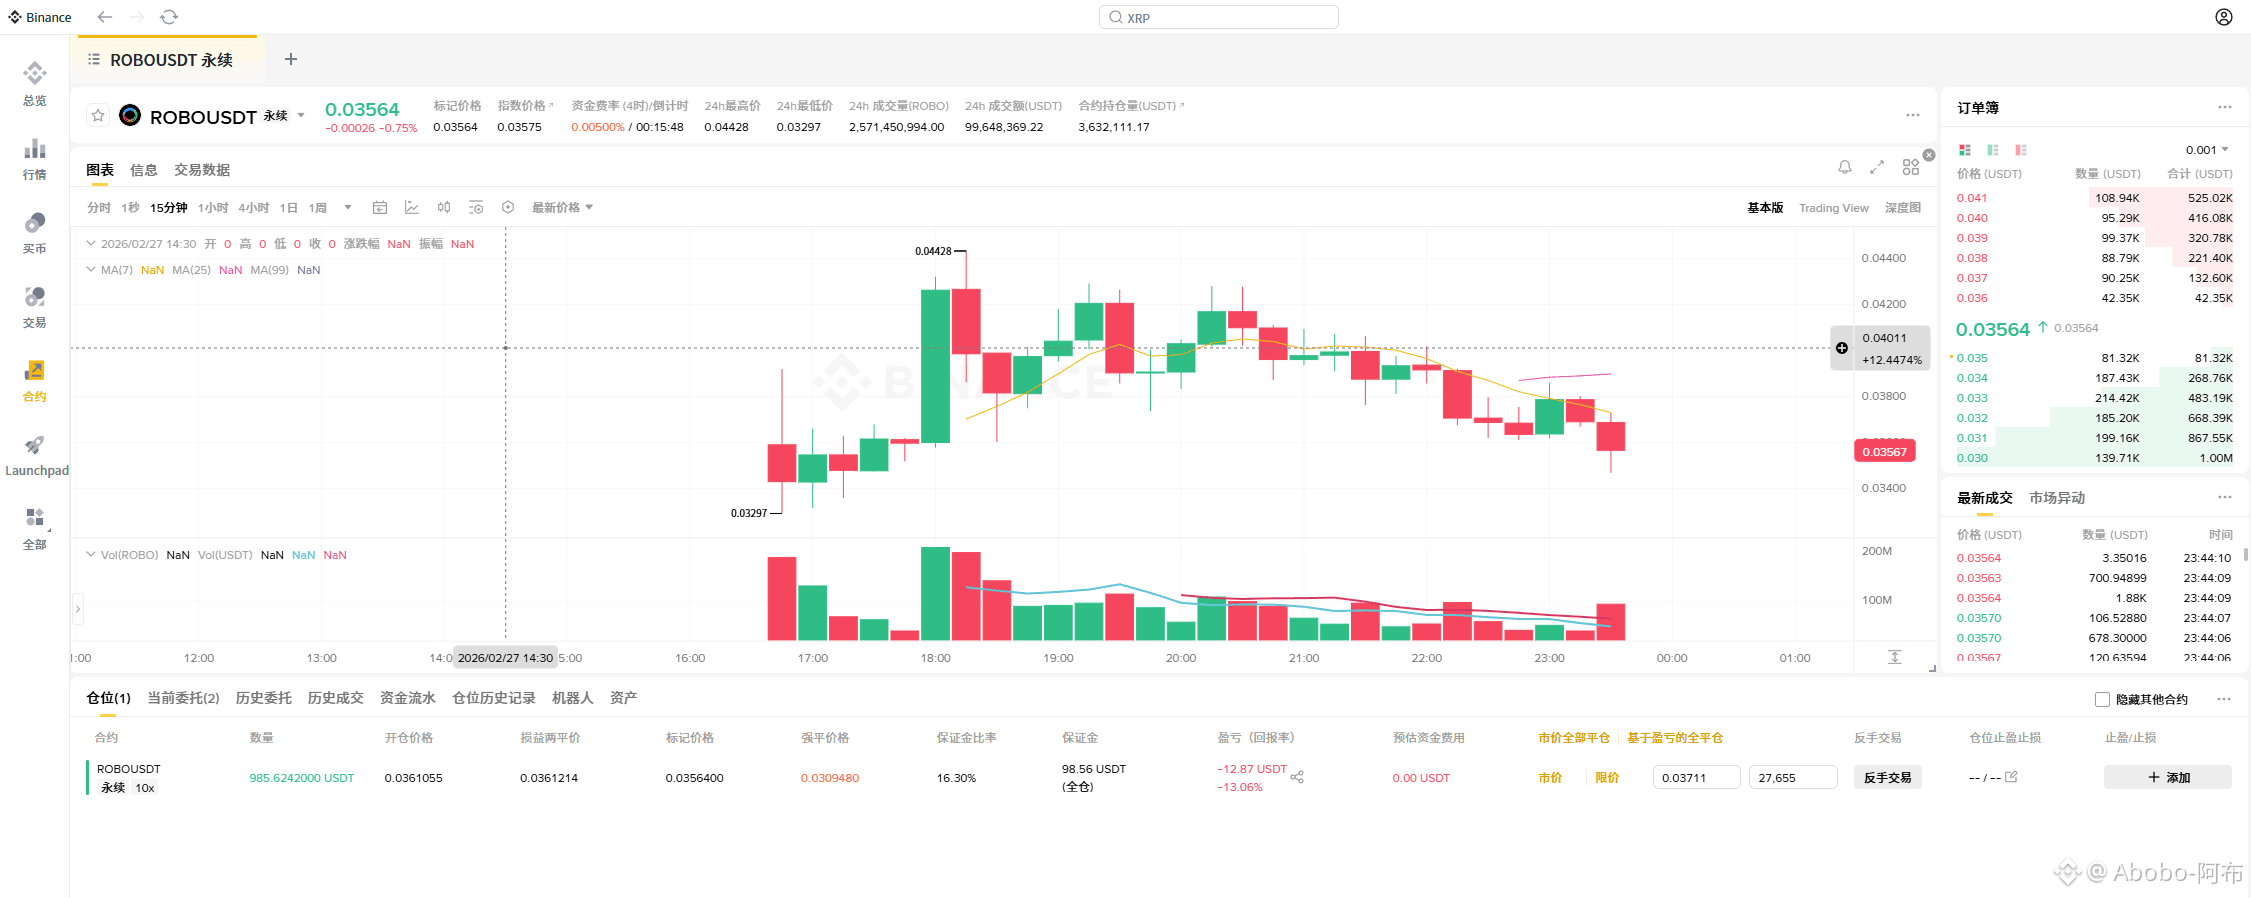Select the 分时 interval

tap(99, 208)
